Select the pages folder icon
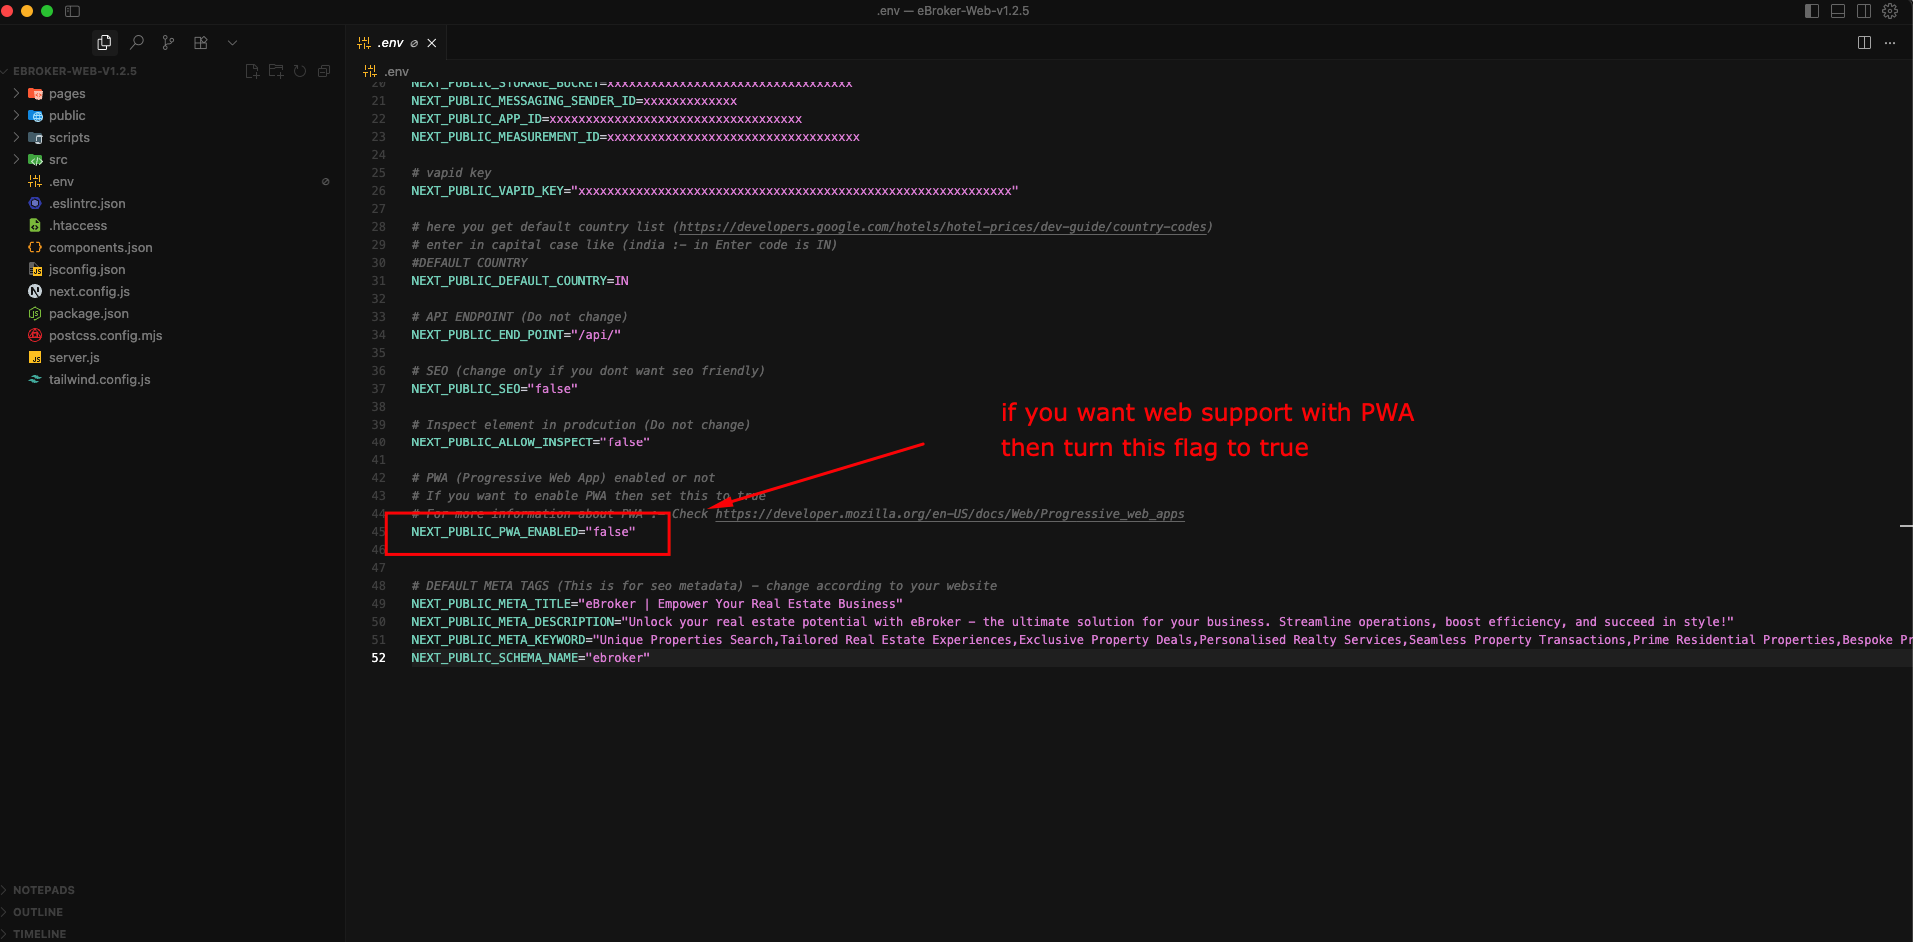 [x=35, y=93]
